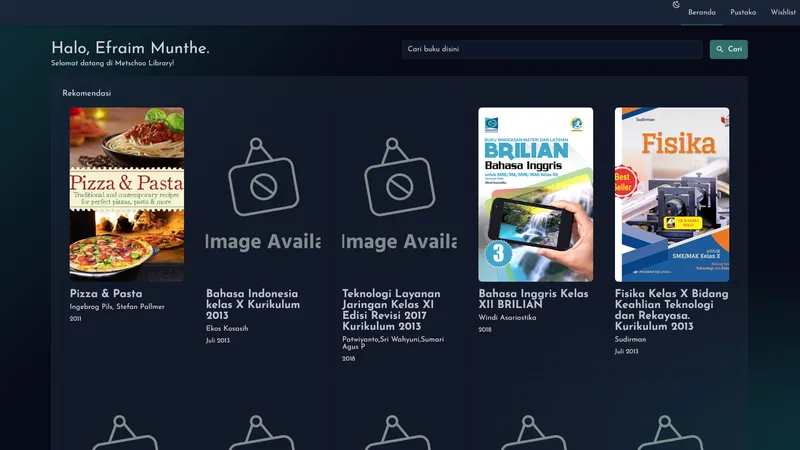Click 'Juli 2013' under Bahasa Indonesia book
Viewport: 800px width, 450px height.
click(x=218, y=340)
